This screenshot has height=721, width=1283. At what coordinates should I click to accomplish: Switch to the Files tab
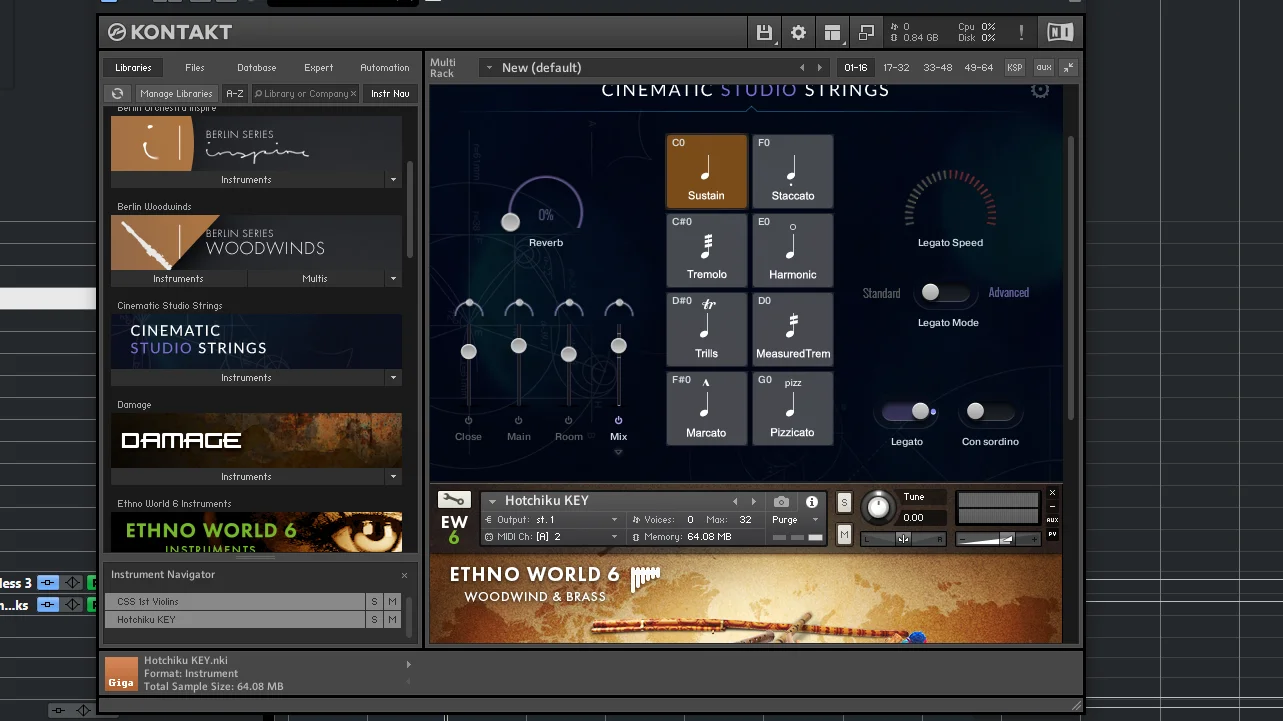pos(195,68)
